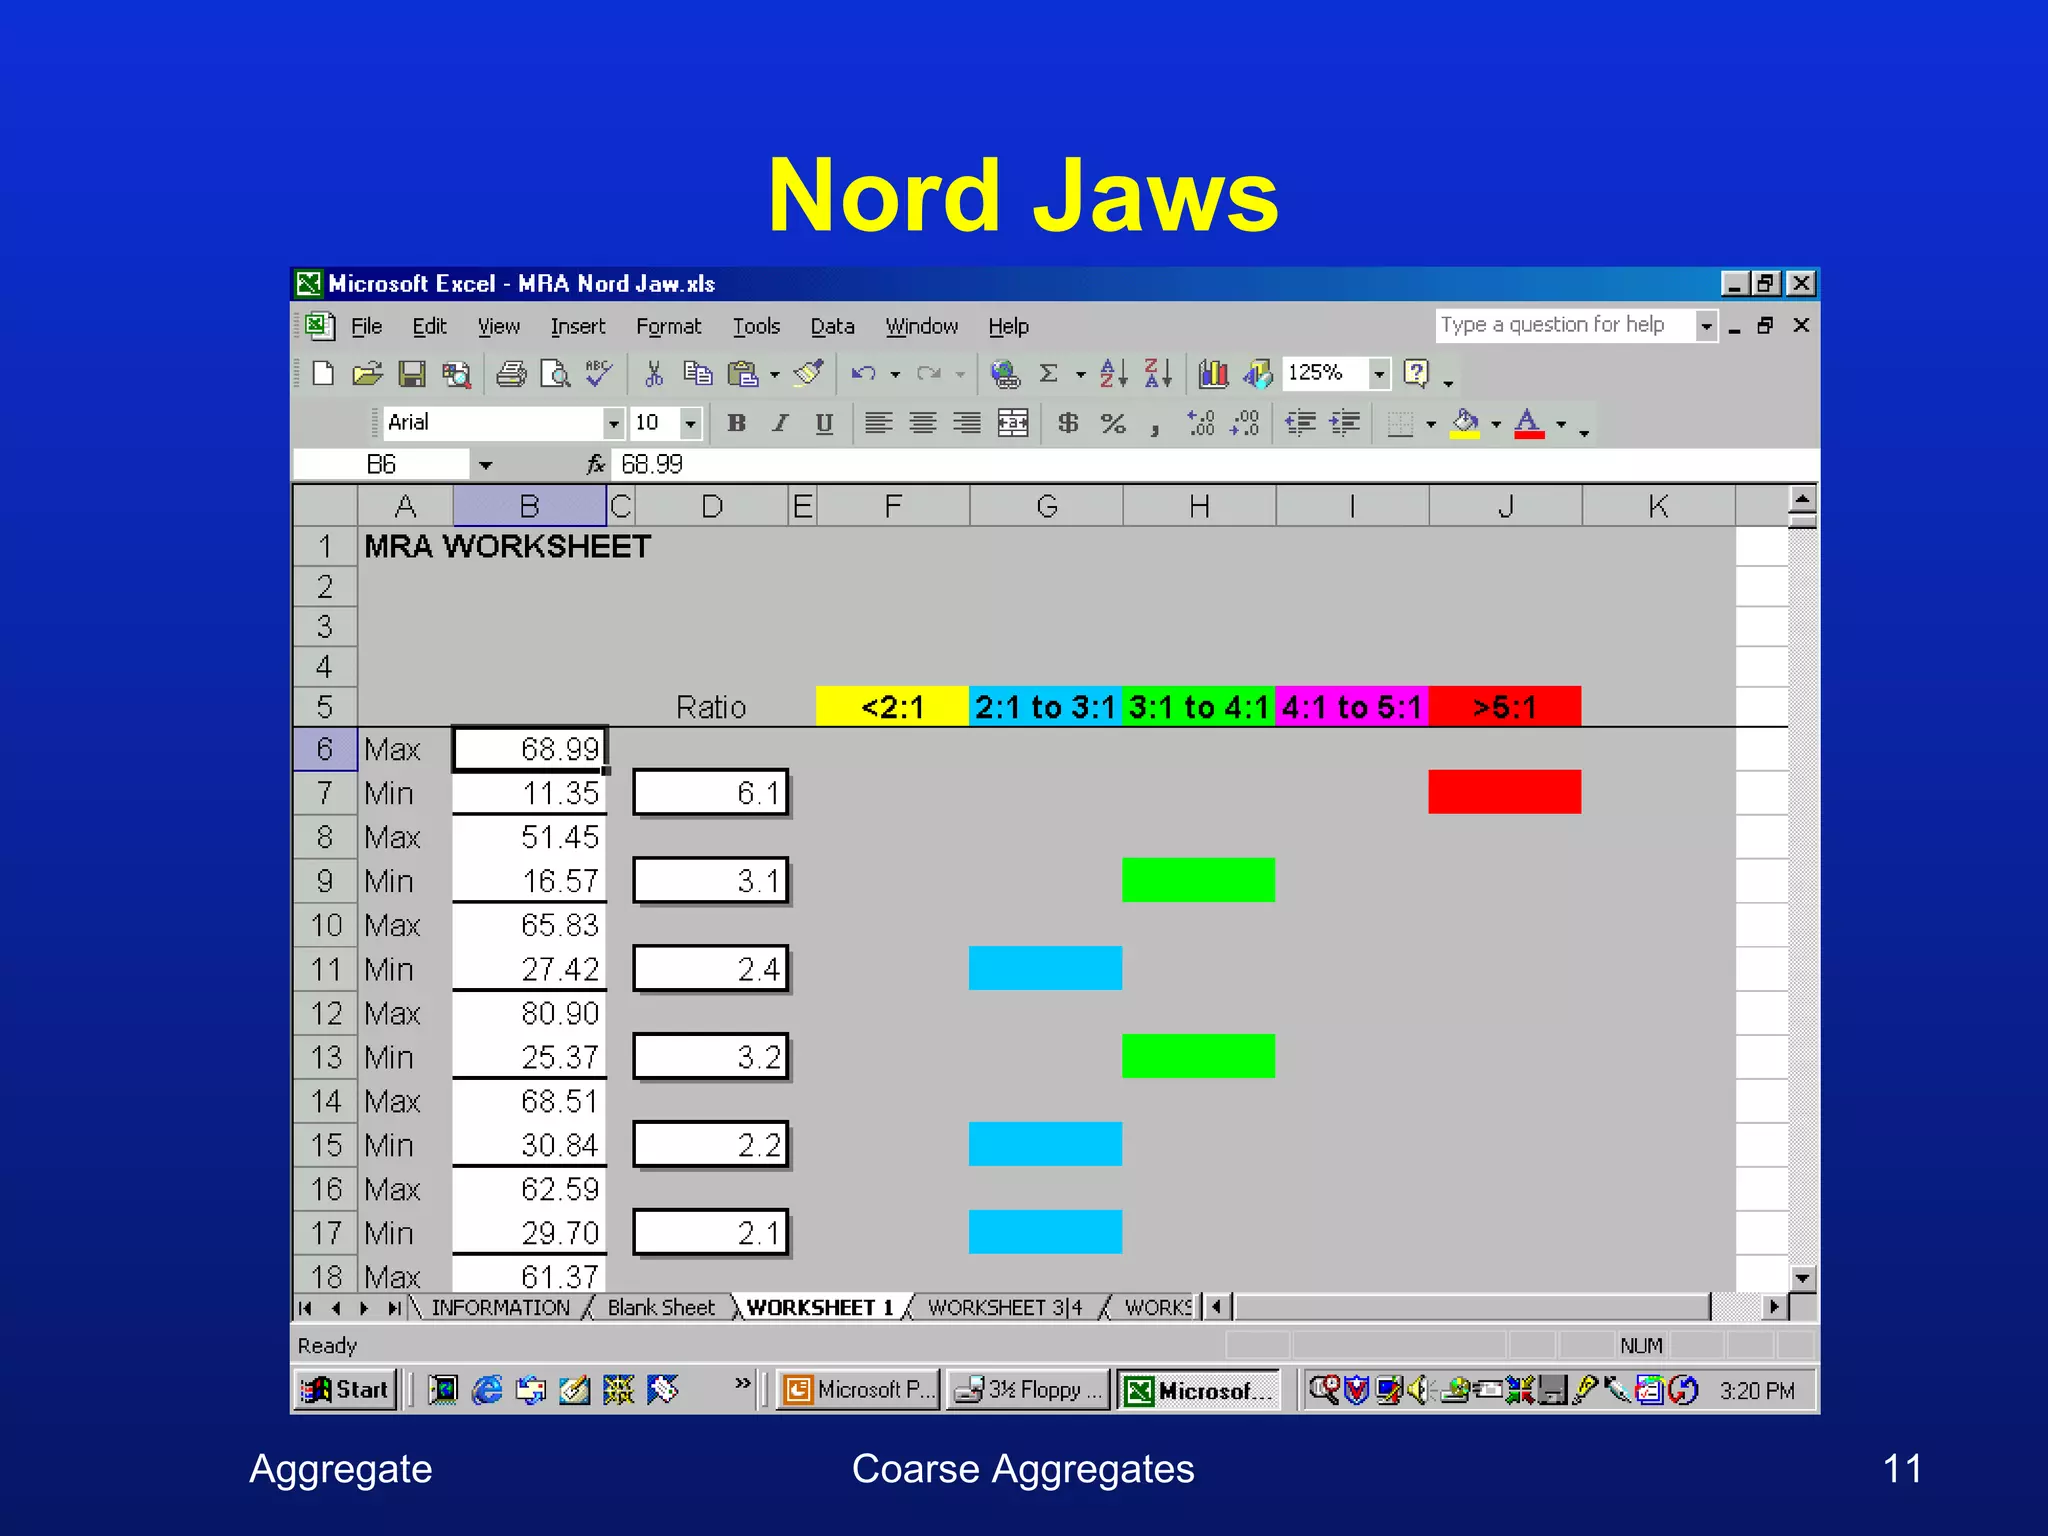Switch to the INFORMATION sheet tab
The image size is (2048, 1536).
coord(500,1307)
